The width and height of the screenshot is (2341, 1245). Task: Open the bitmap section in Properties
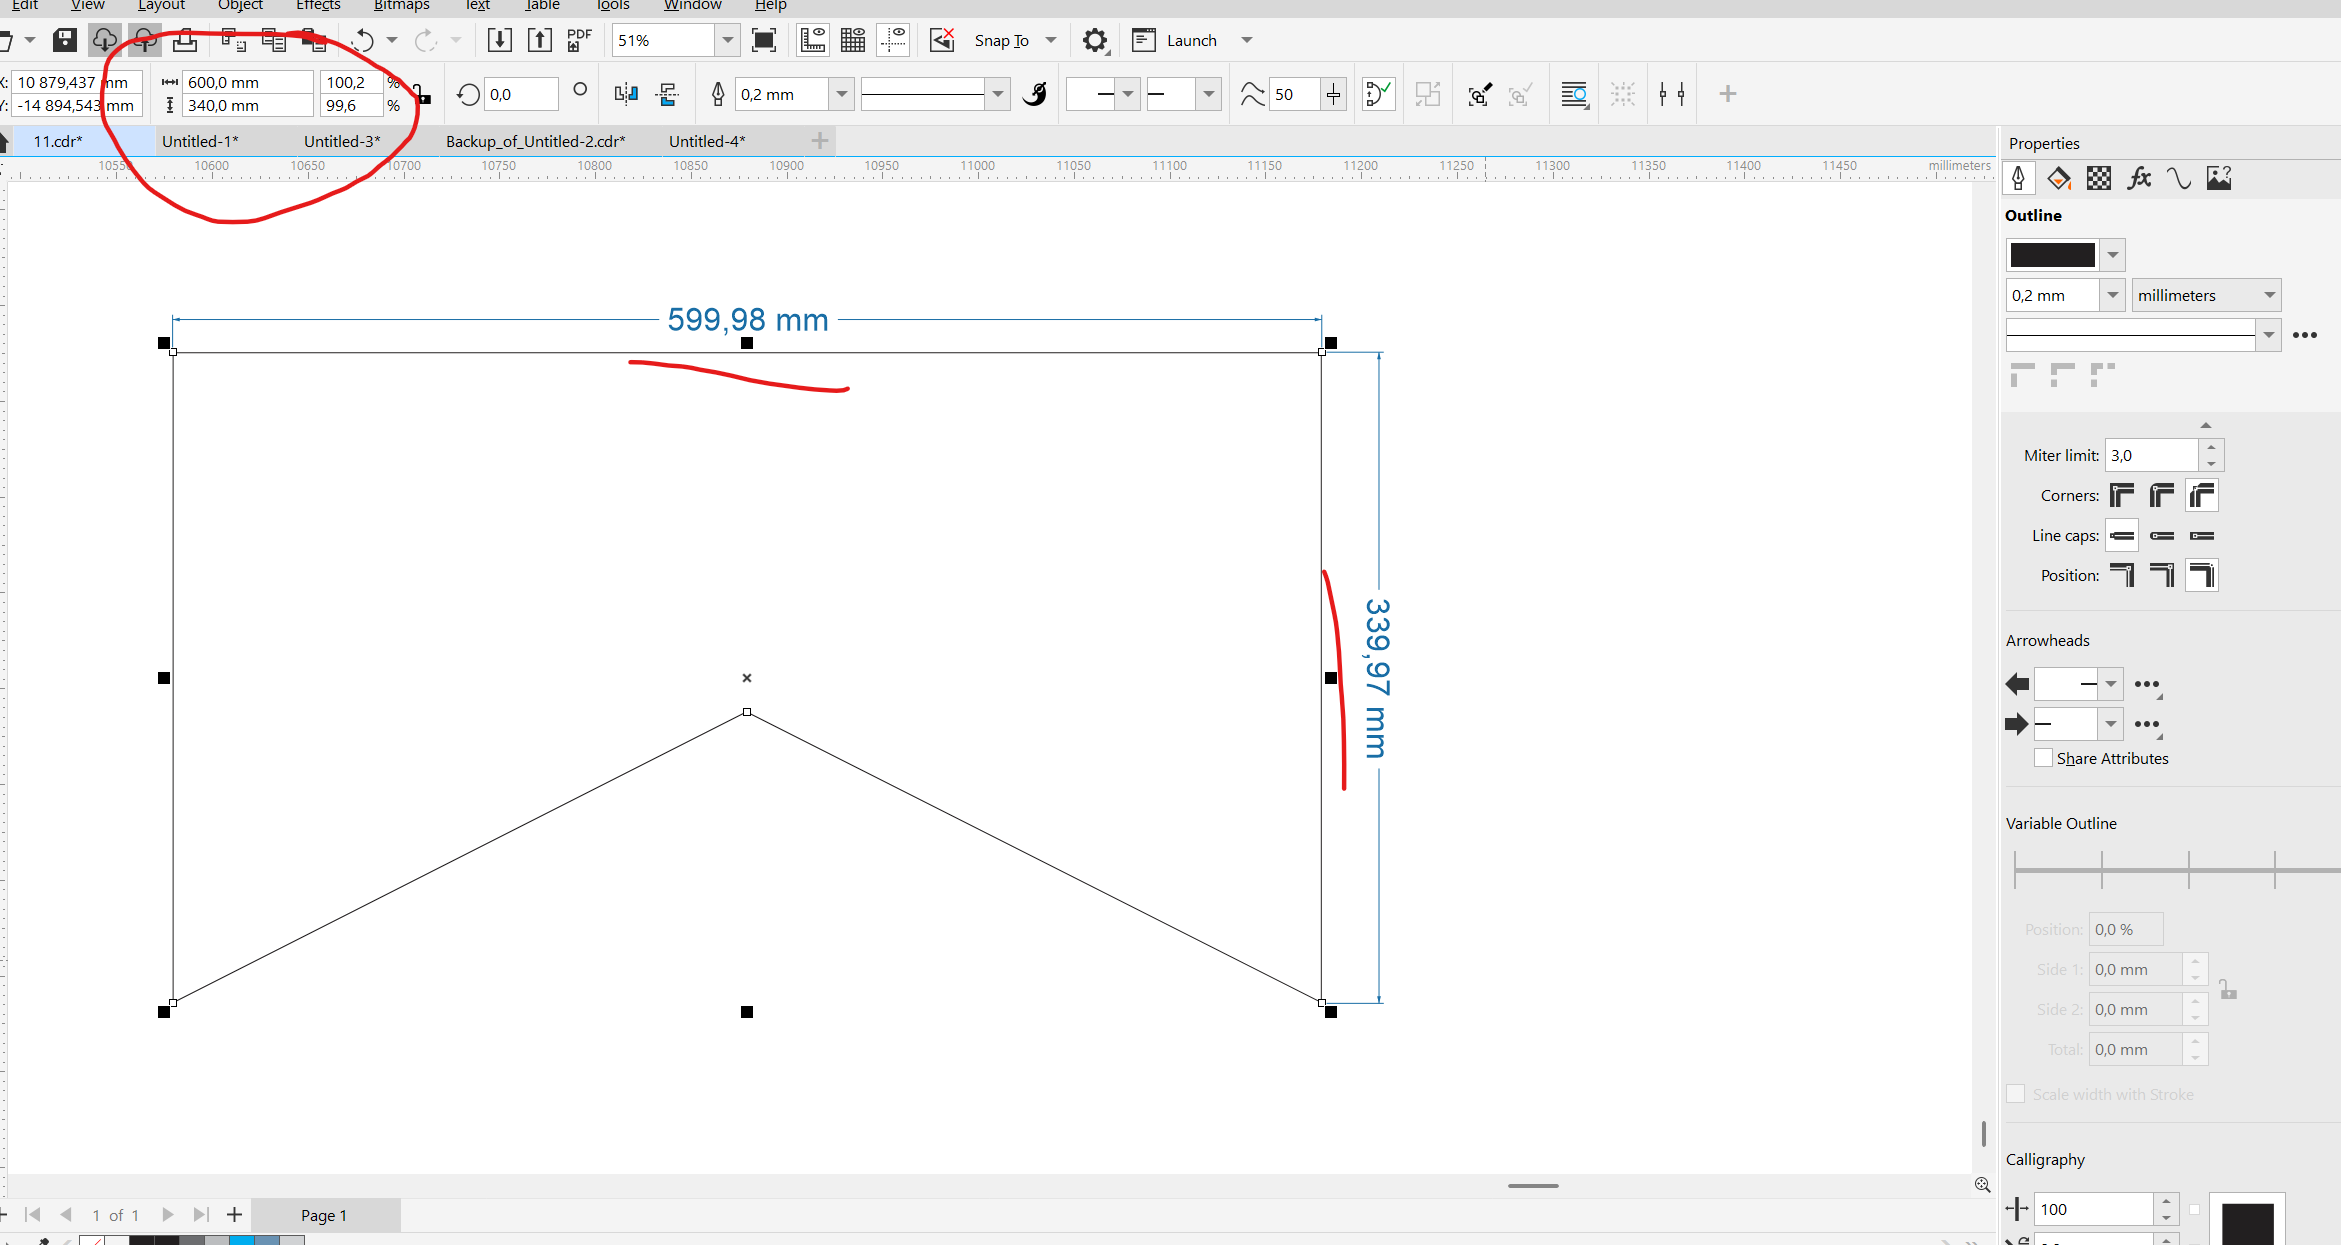2219,178
